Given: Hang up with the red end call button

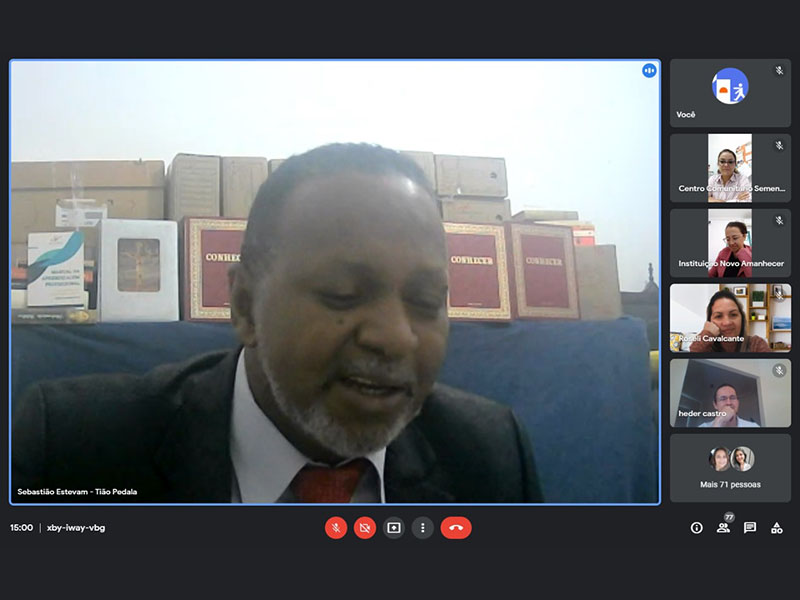Looking at the screenshot, I should pyautogui.click(x=456, y=528).
